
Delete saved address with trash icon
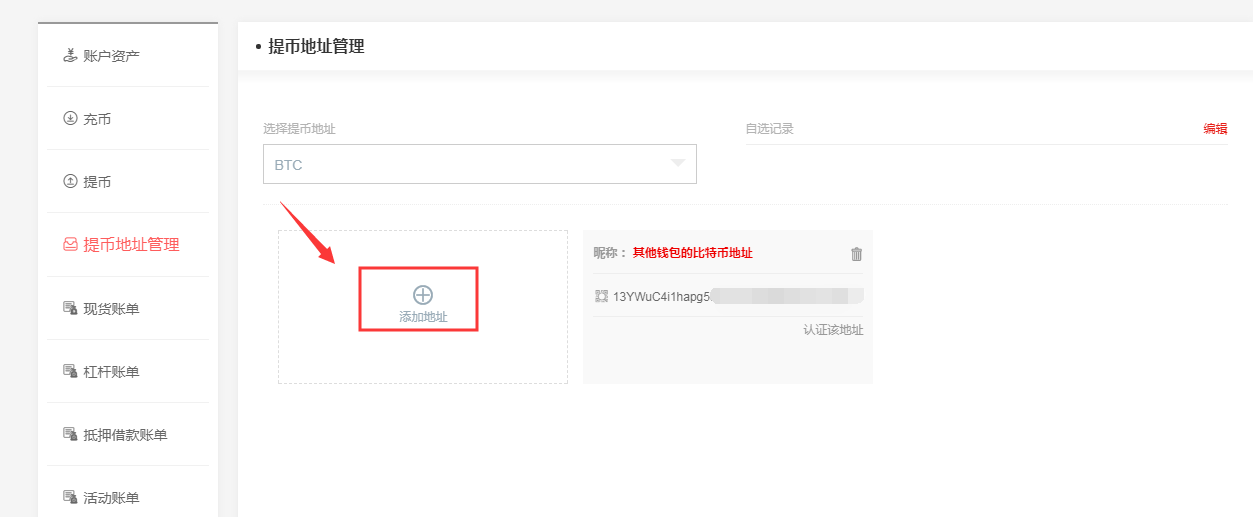pyautogui.click(x=856, y=254)
